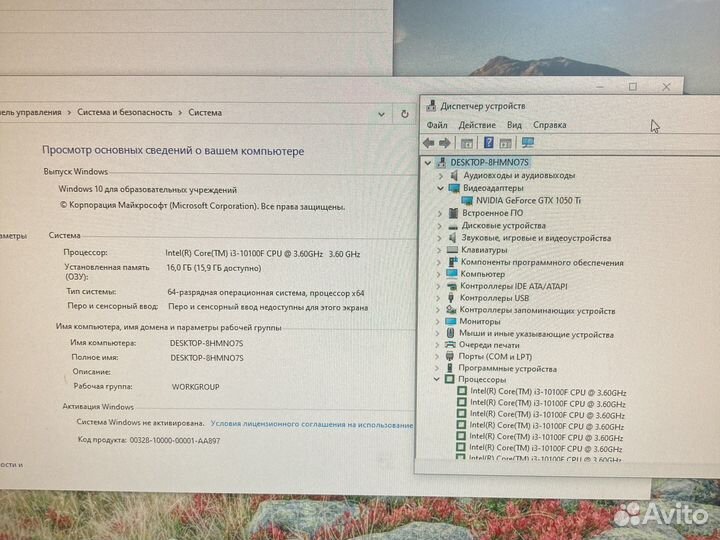Screen dimensions: 720x540
Task: Expand the Дисковые устройства category
Action: (439, 226)
